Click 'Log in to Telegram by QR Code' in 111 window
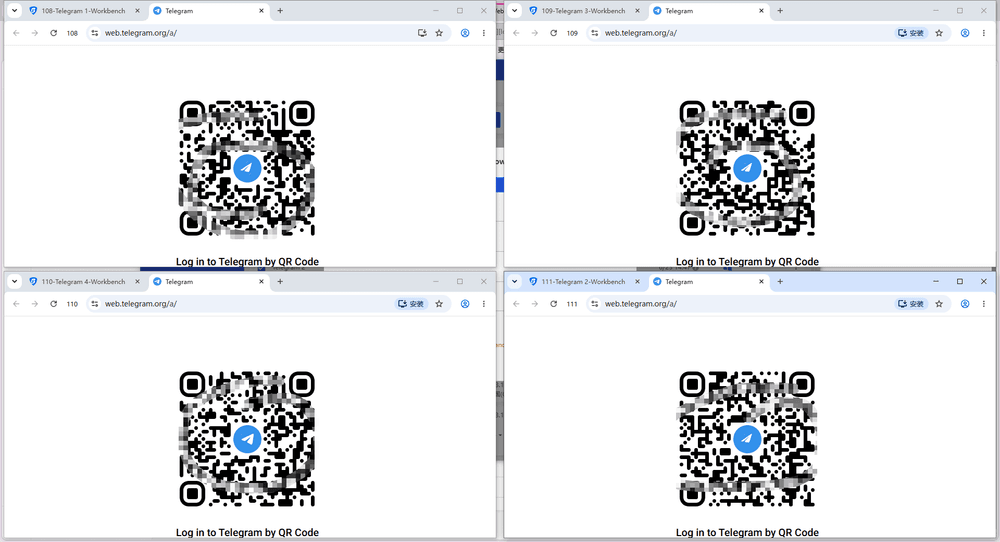This screenshot has width=1000, height=542. pyautogui.click(x=747, y=532)
